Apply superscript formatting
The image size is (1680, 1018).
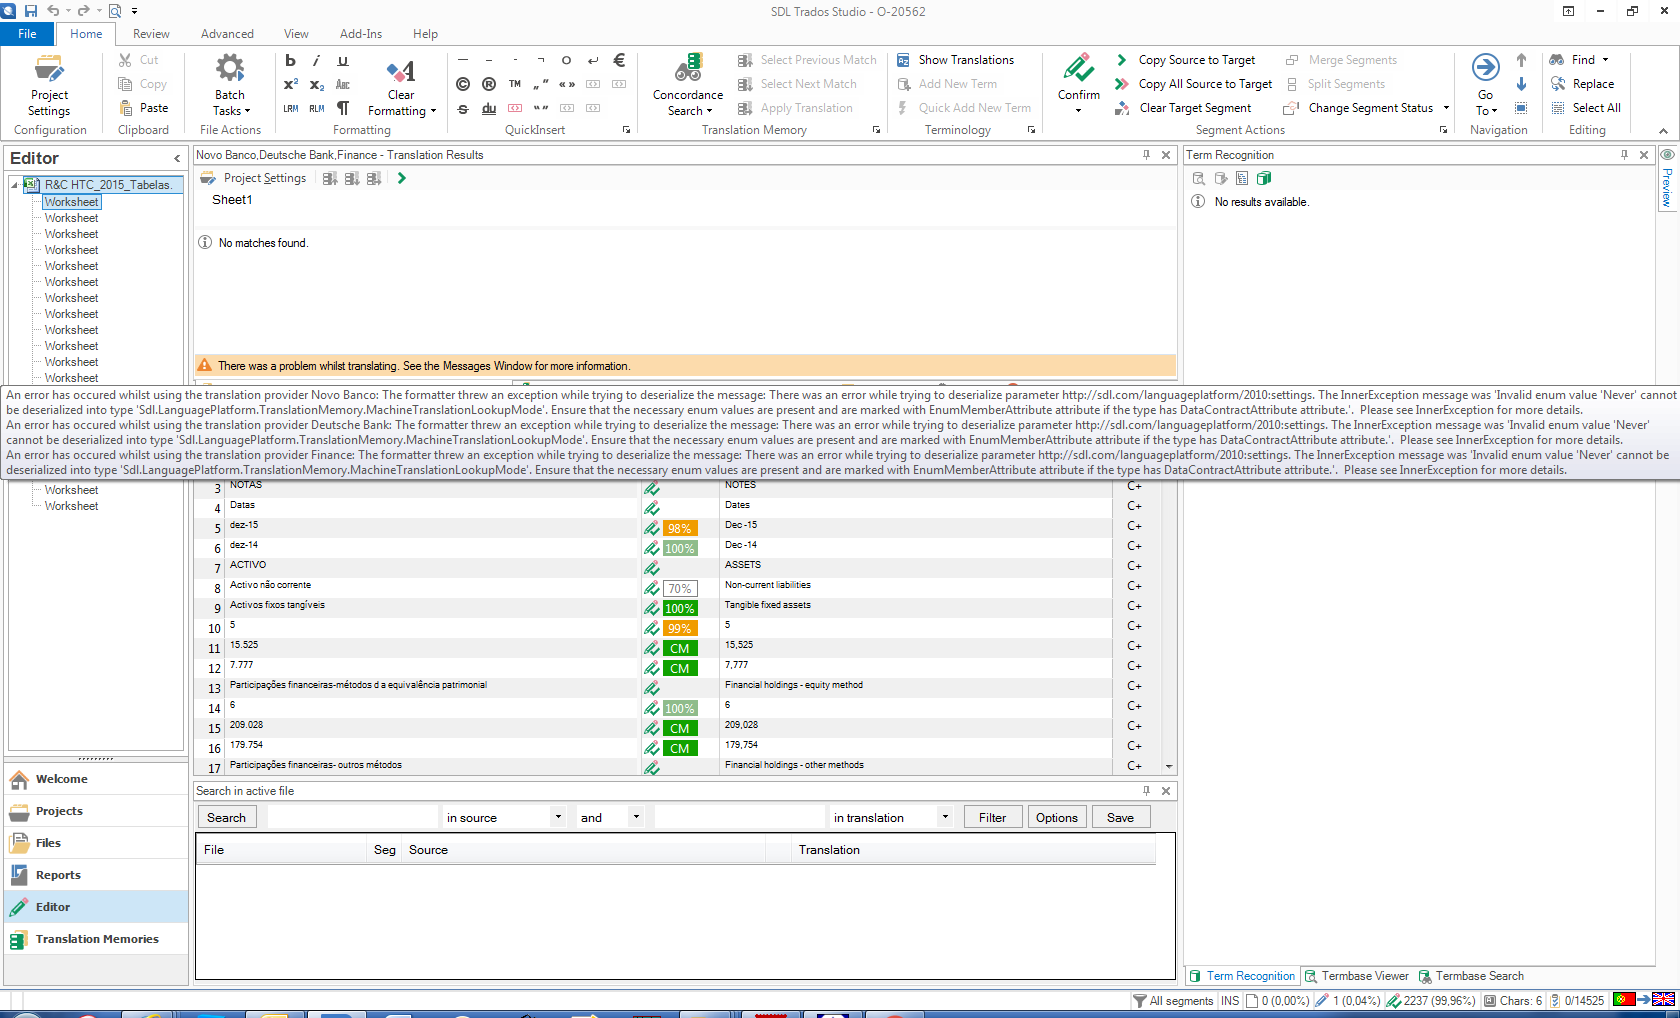click(290, 84)
